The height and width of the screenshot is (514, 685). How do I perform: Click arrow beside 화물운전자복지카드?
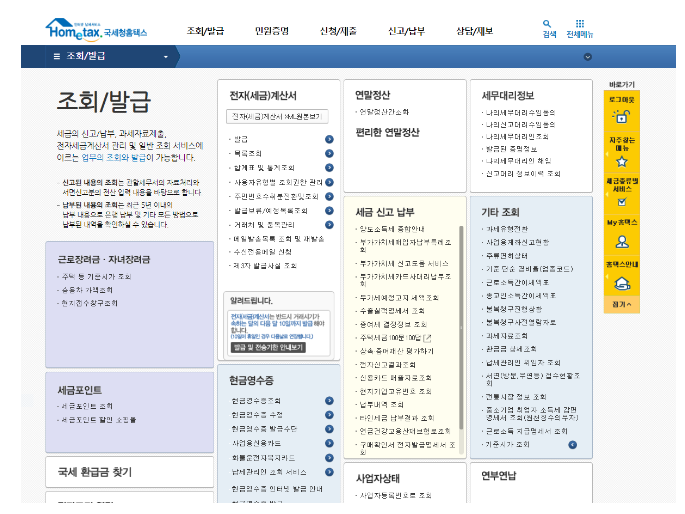click(329, 458)
